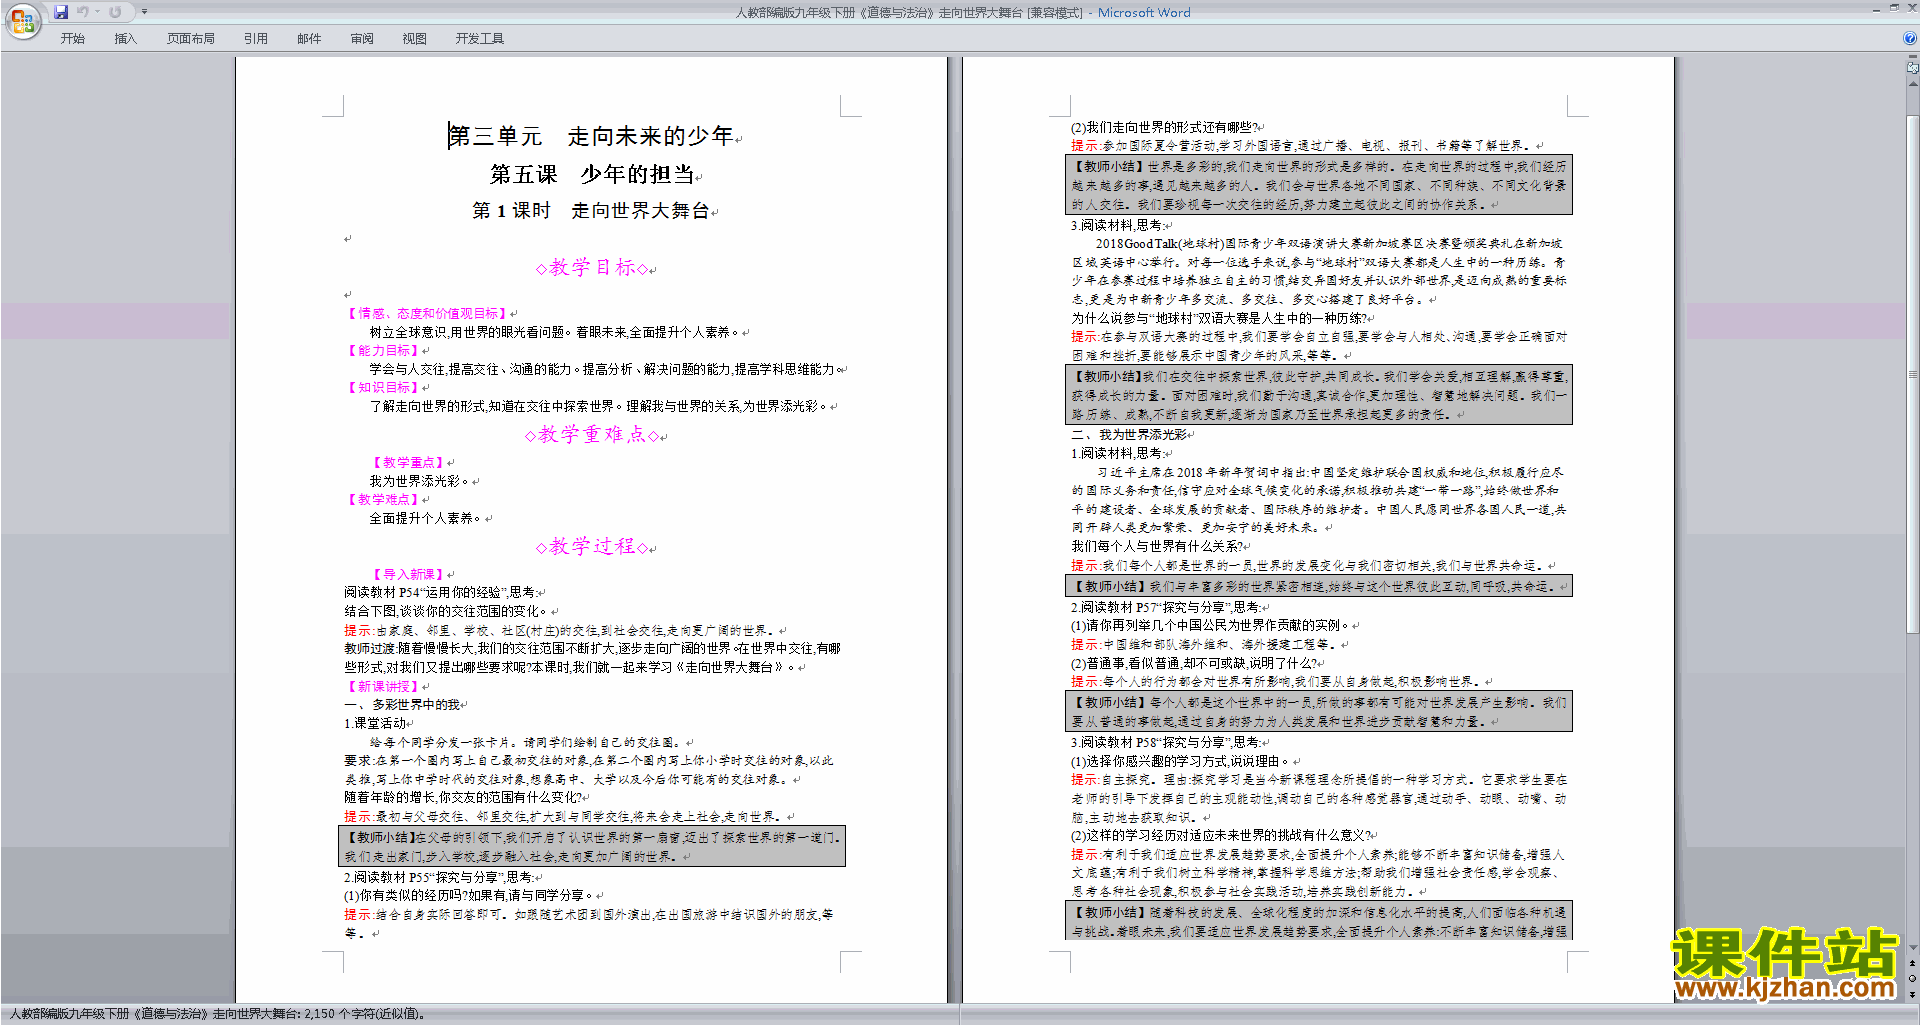Open the Office button menu

(22, 21)
